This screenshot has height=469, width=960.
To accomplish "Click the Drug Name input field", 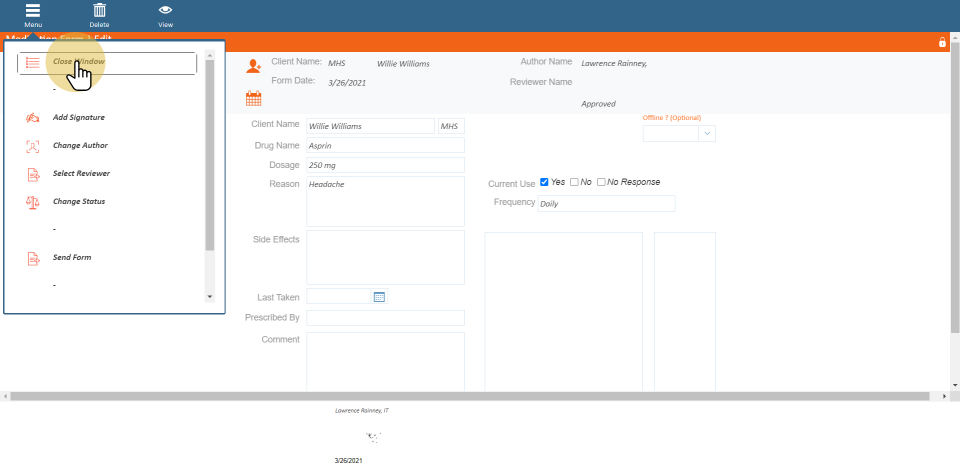I will pos(385,146).
